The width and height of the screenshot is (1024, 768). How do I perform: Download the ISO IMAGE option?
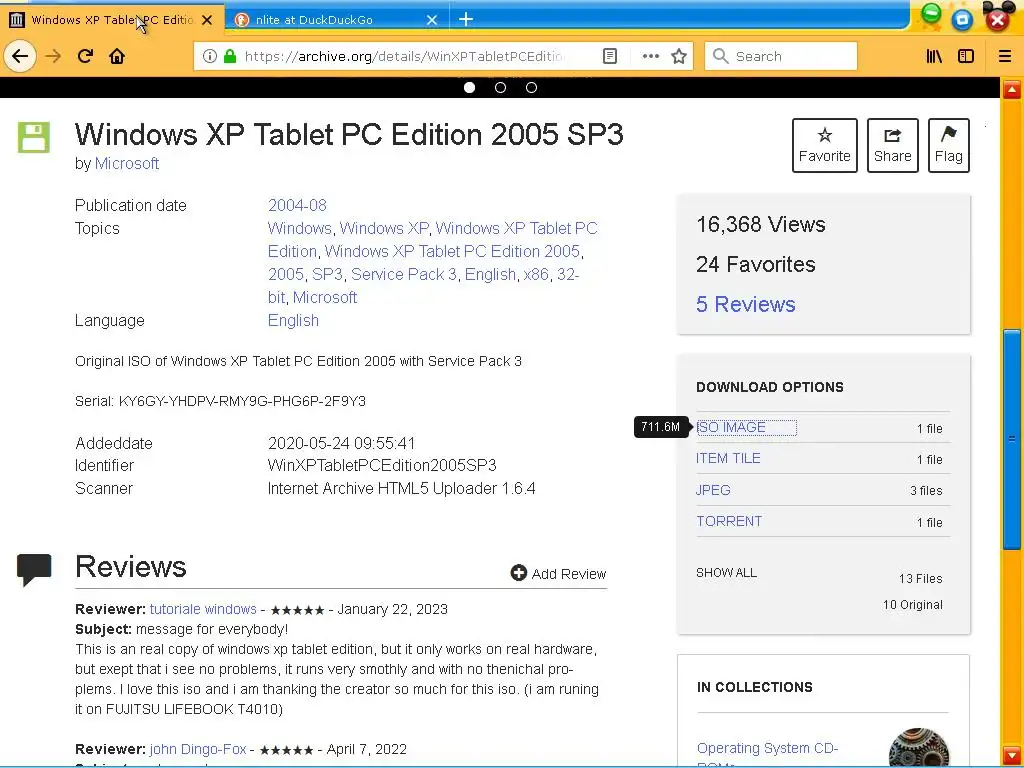click(731, 427)
